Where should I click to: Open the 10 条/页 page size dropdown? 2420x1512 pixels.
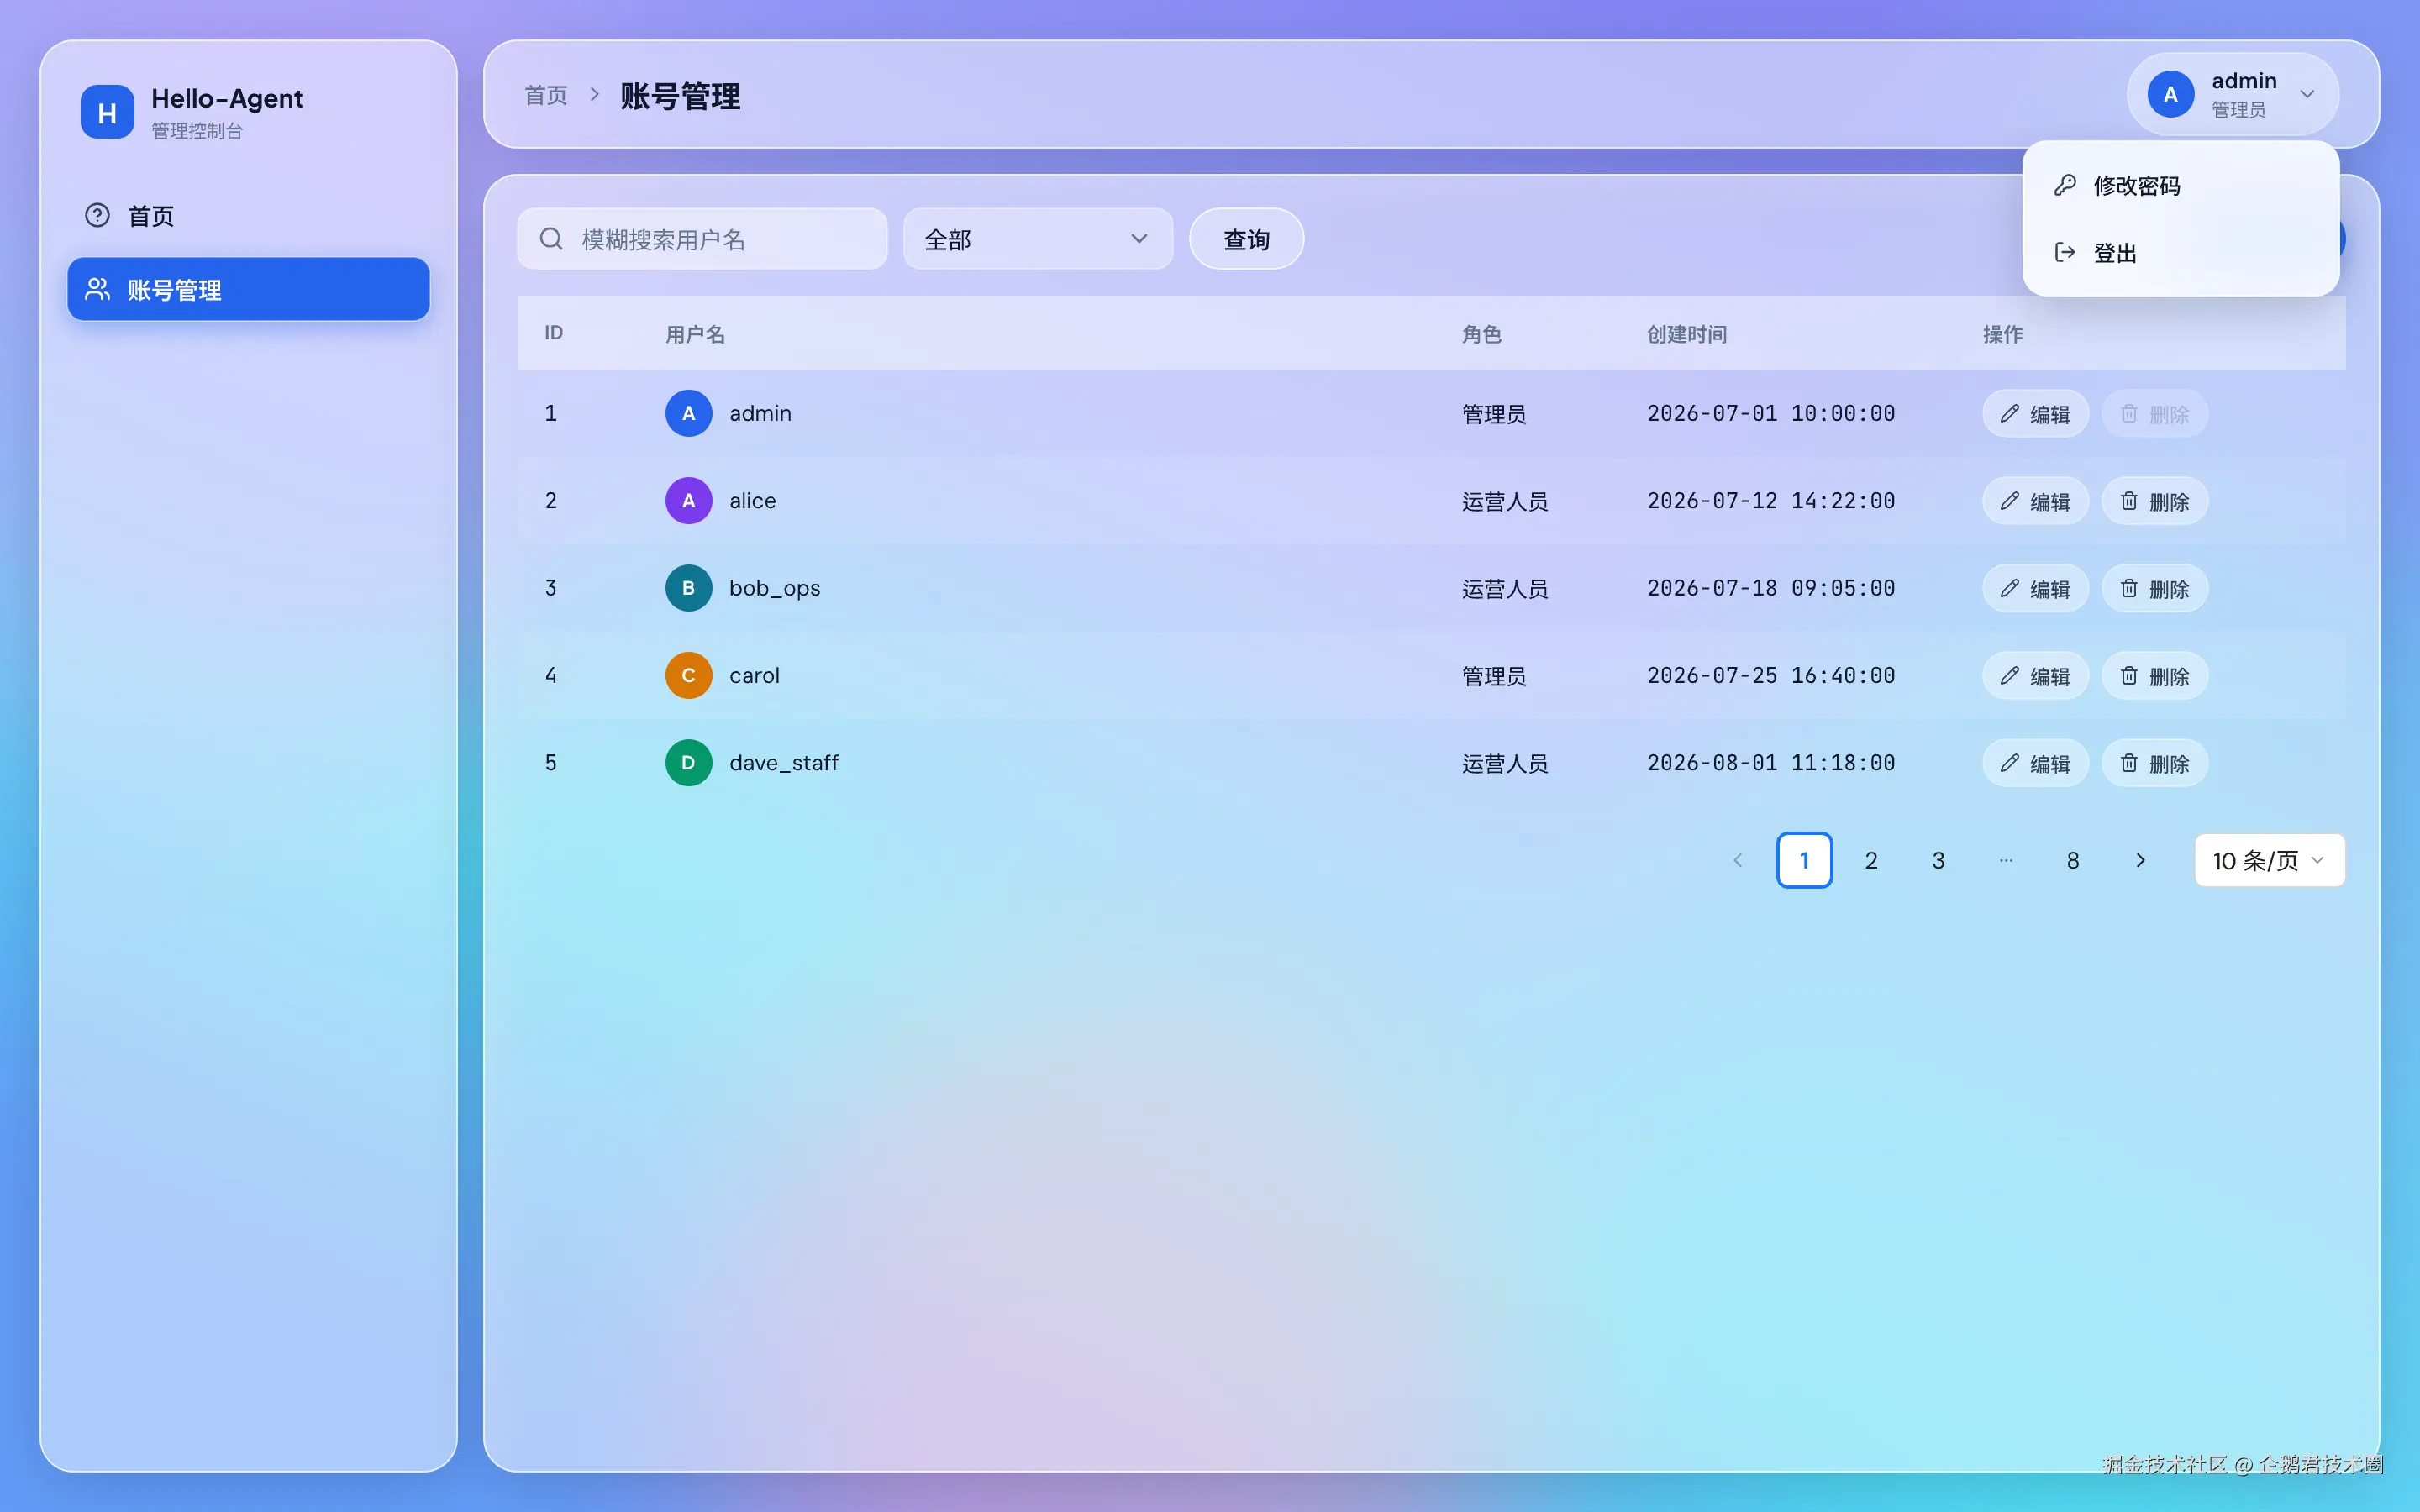tap(2269, 860)
